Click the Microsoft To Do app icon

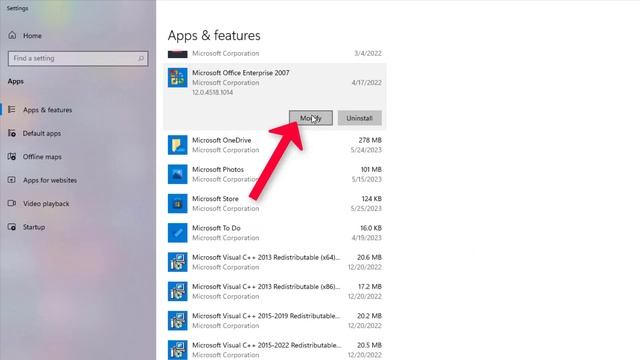178,233
